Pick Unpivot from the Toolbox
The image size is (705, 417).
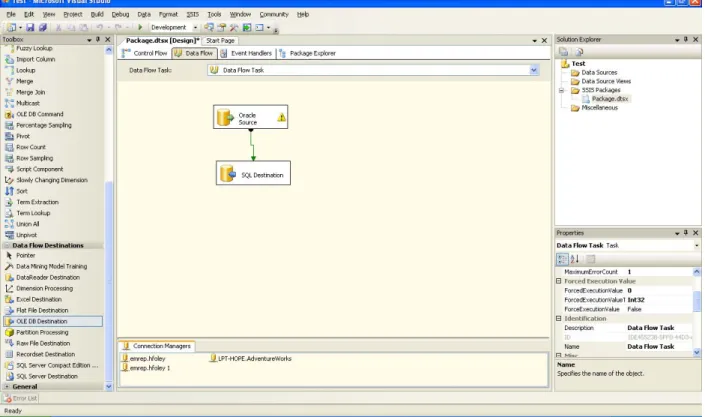tap(27, 235)
